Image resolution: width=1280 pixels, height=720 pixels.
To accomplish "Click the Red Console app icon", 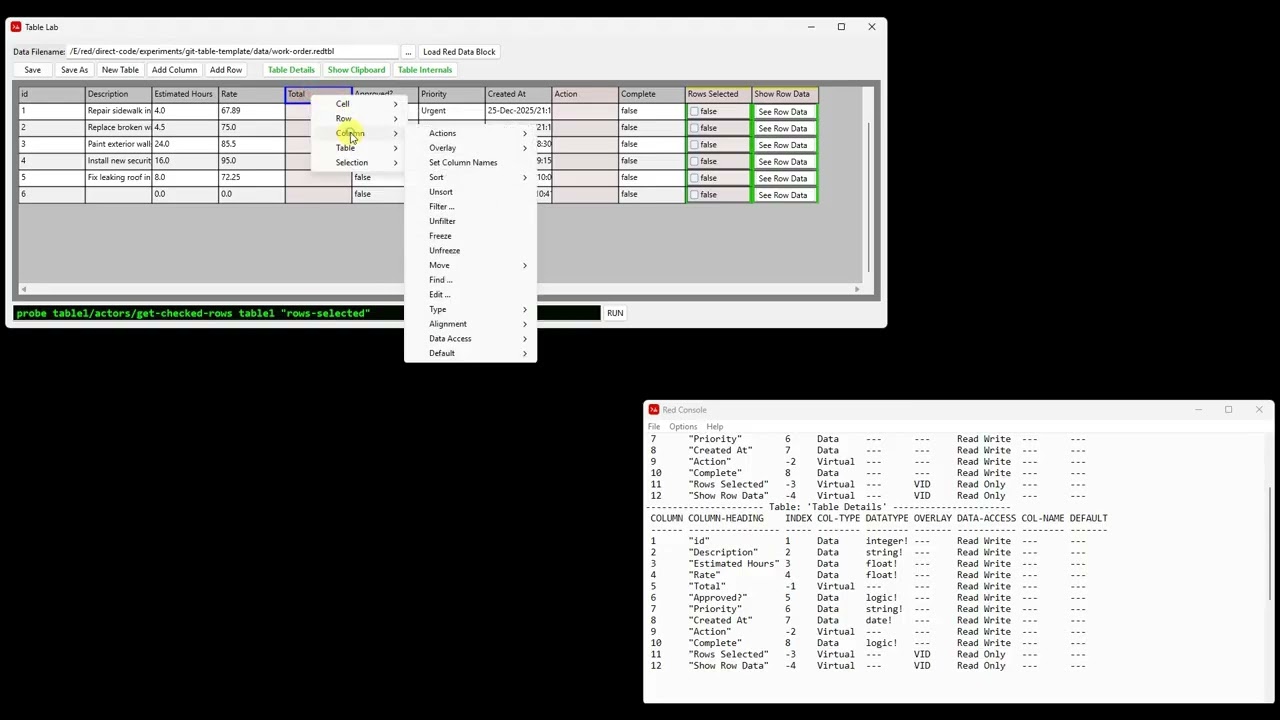I will click(x=654, y=410).
